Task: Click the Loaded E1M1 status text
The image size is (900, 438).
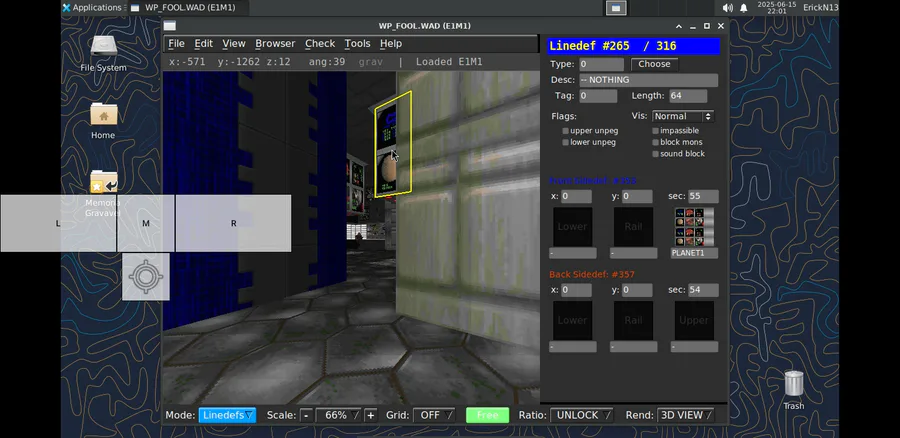Action: click(x=449, y=62)
